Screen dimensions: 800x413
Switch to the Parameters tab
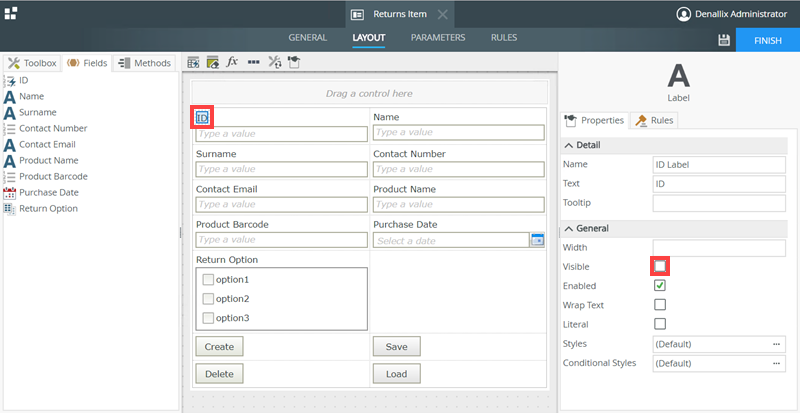pyautogui.click(x=438, y=37)
